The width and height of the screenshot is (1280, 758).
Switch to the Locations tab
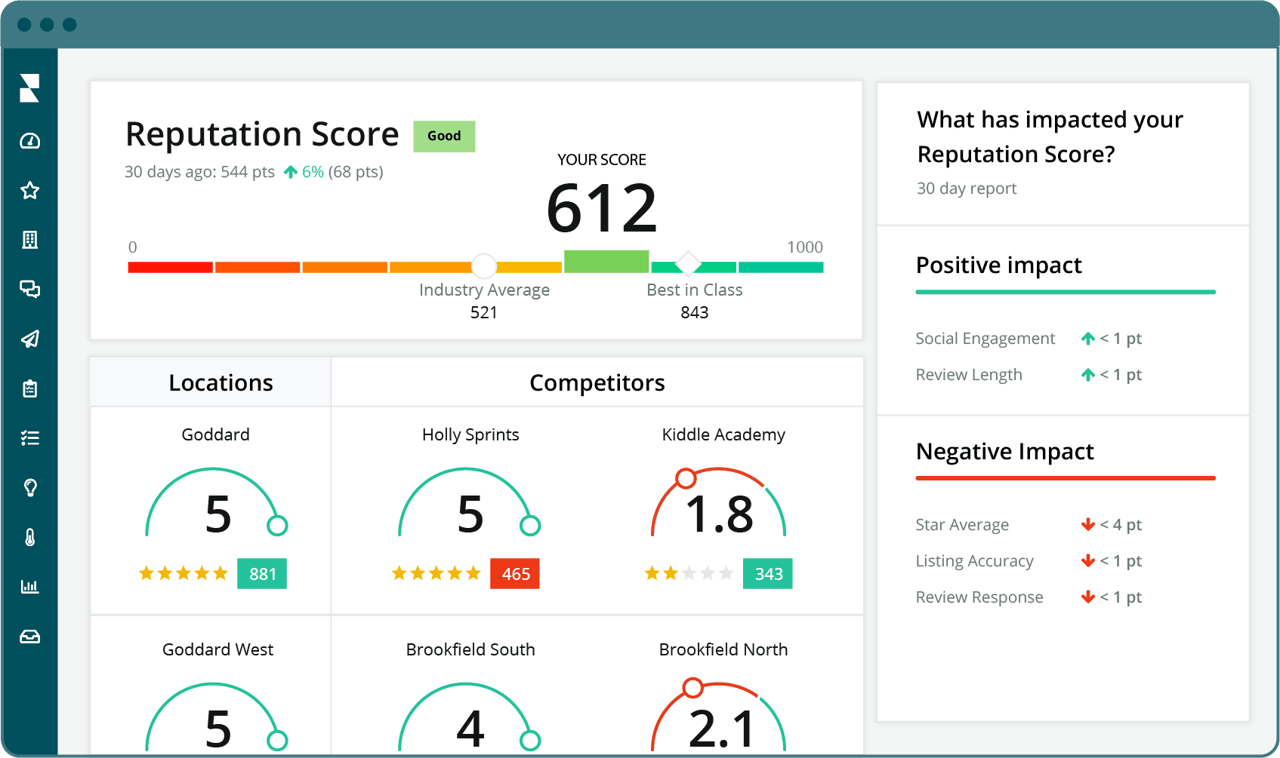point(220,383)
